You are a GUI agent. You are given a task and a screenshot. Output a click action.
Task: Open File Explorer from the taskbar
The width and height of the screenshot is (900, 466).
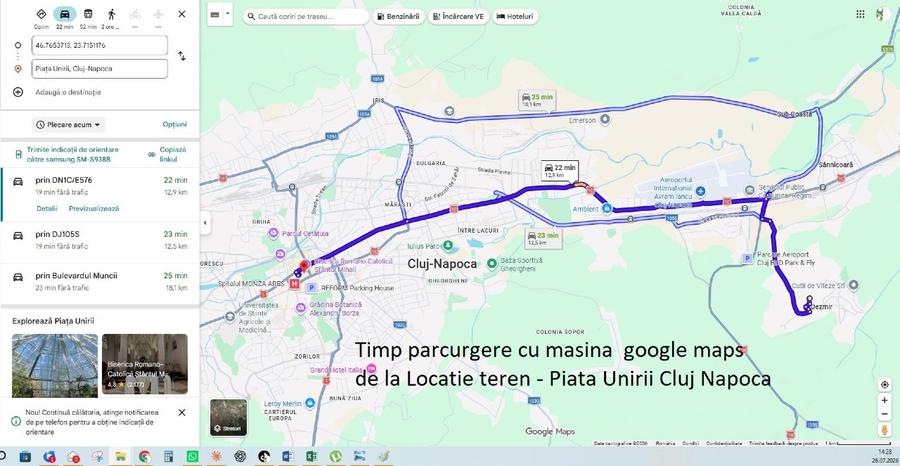point(121,457)
